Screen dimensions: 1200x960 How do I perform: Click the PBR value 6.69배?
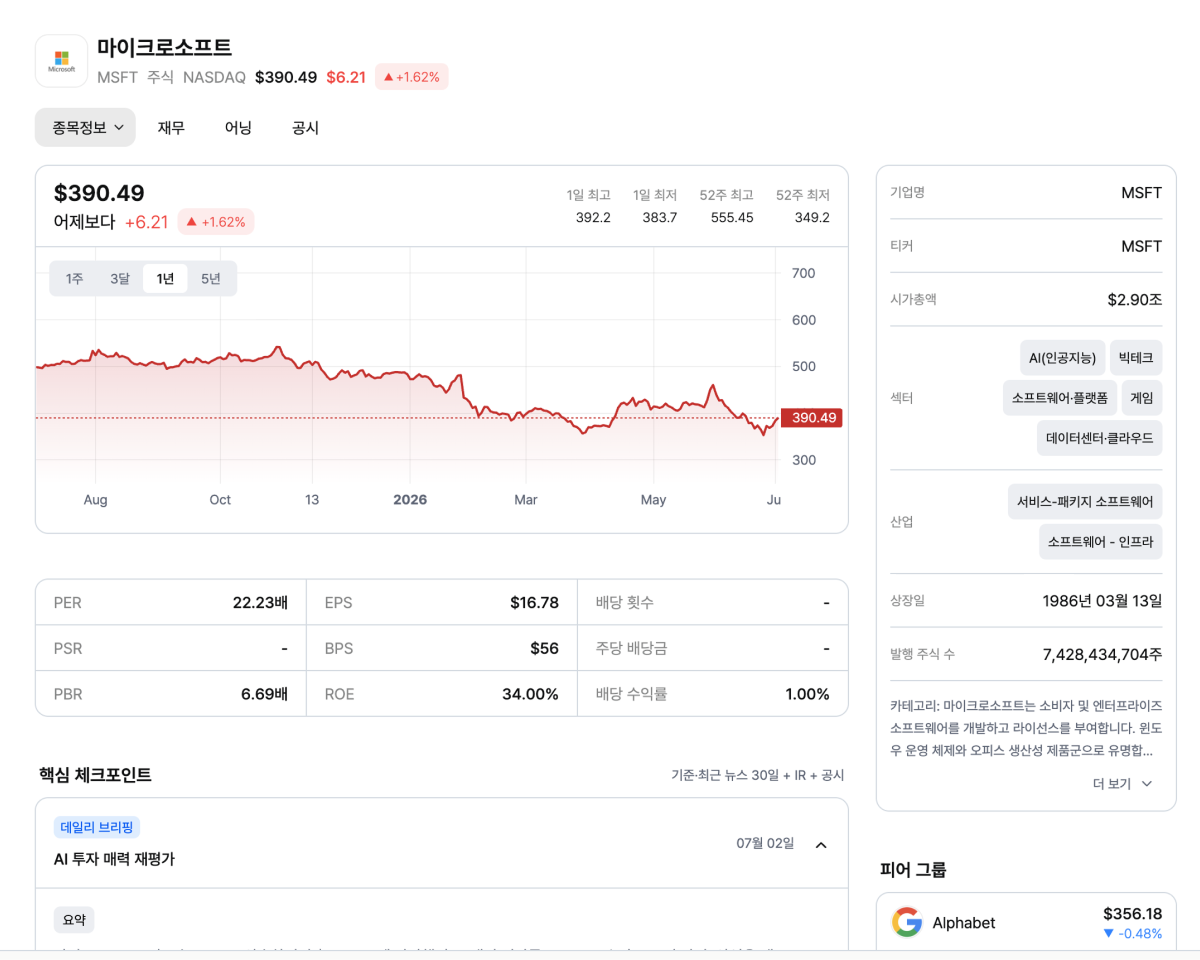coord(264,694)
